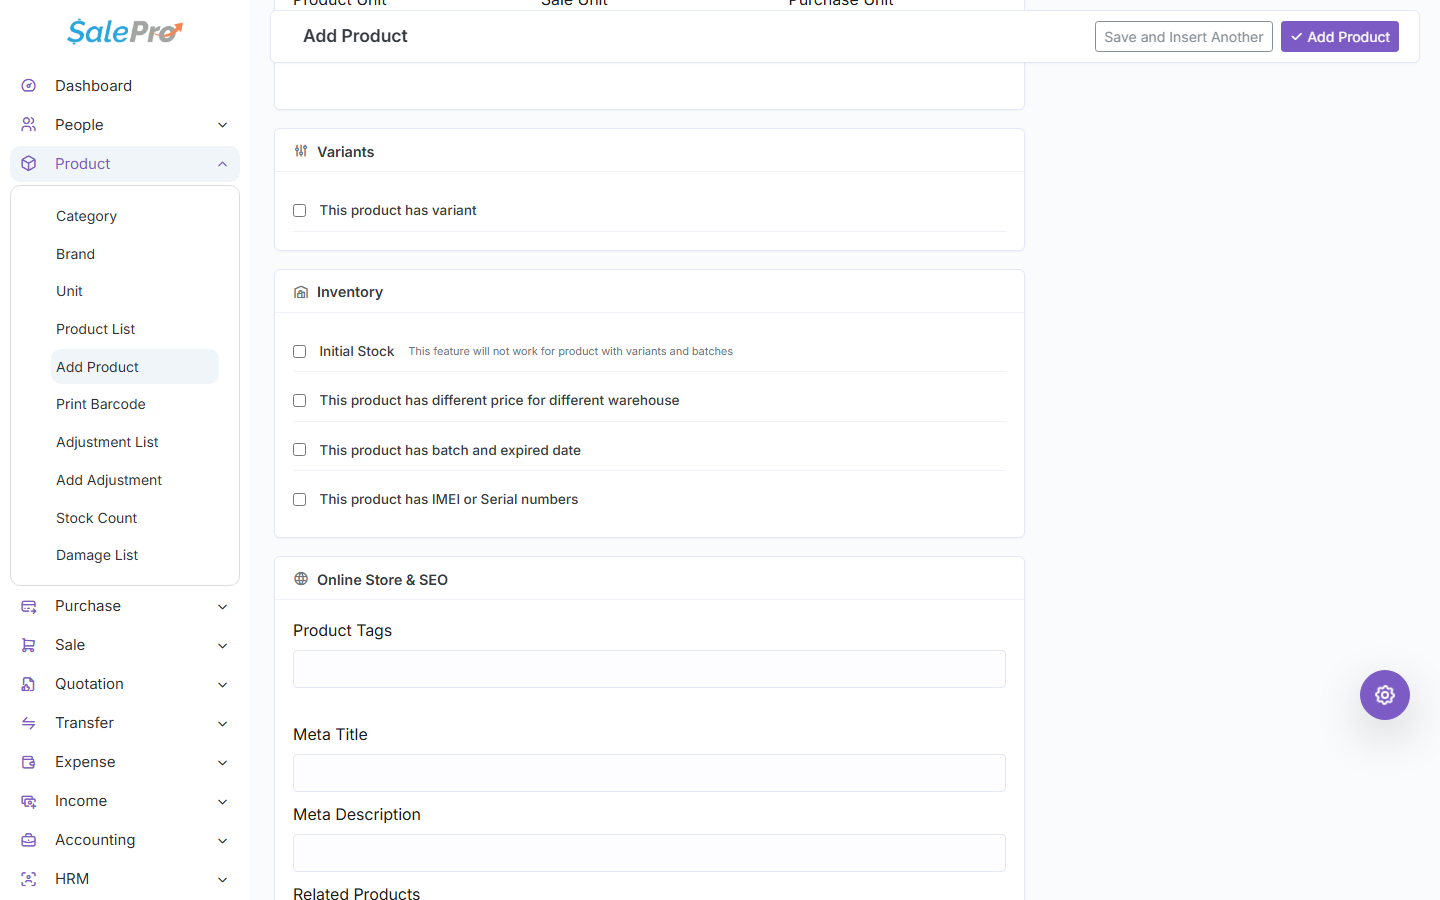The width and height of the screenshot is (1440, 900).
Task: Enable different price for different warehouse
Action: [x=299, y=401]
